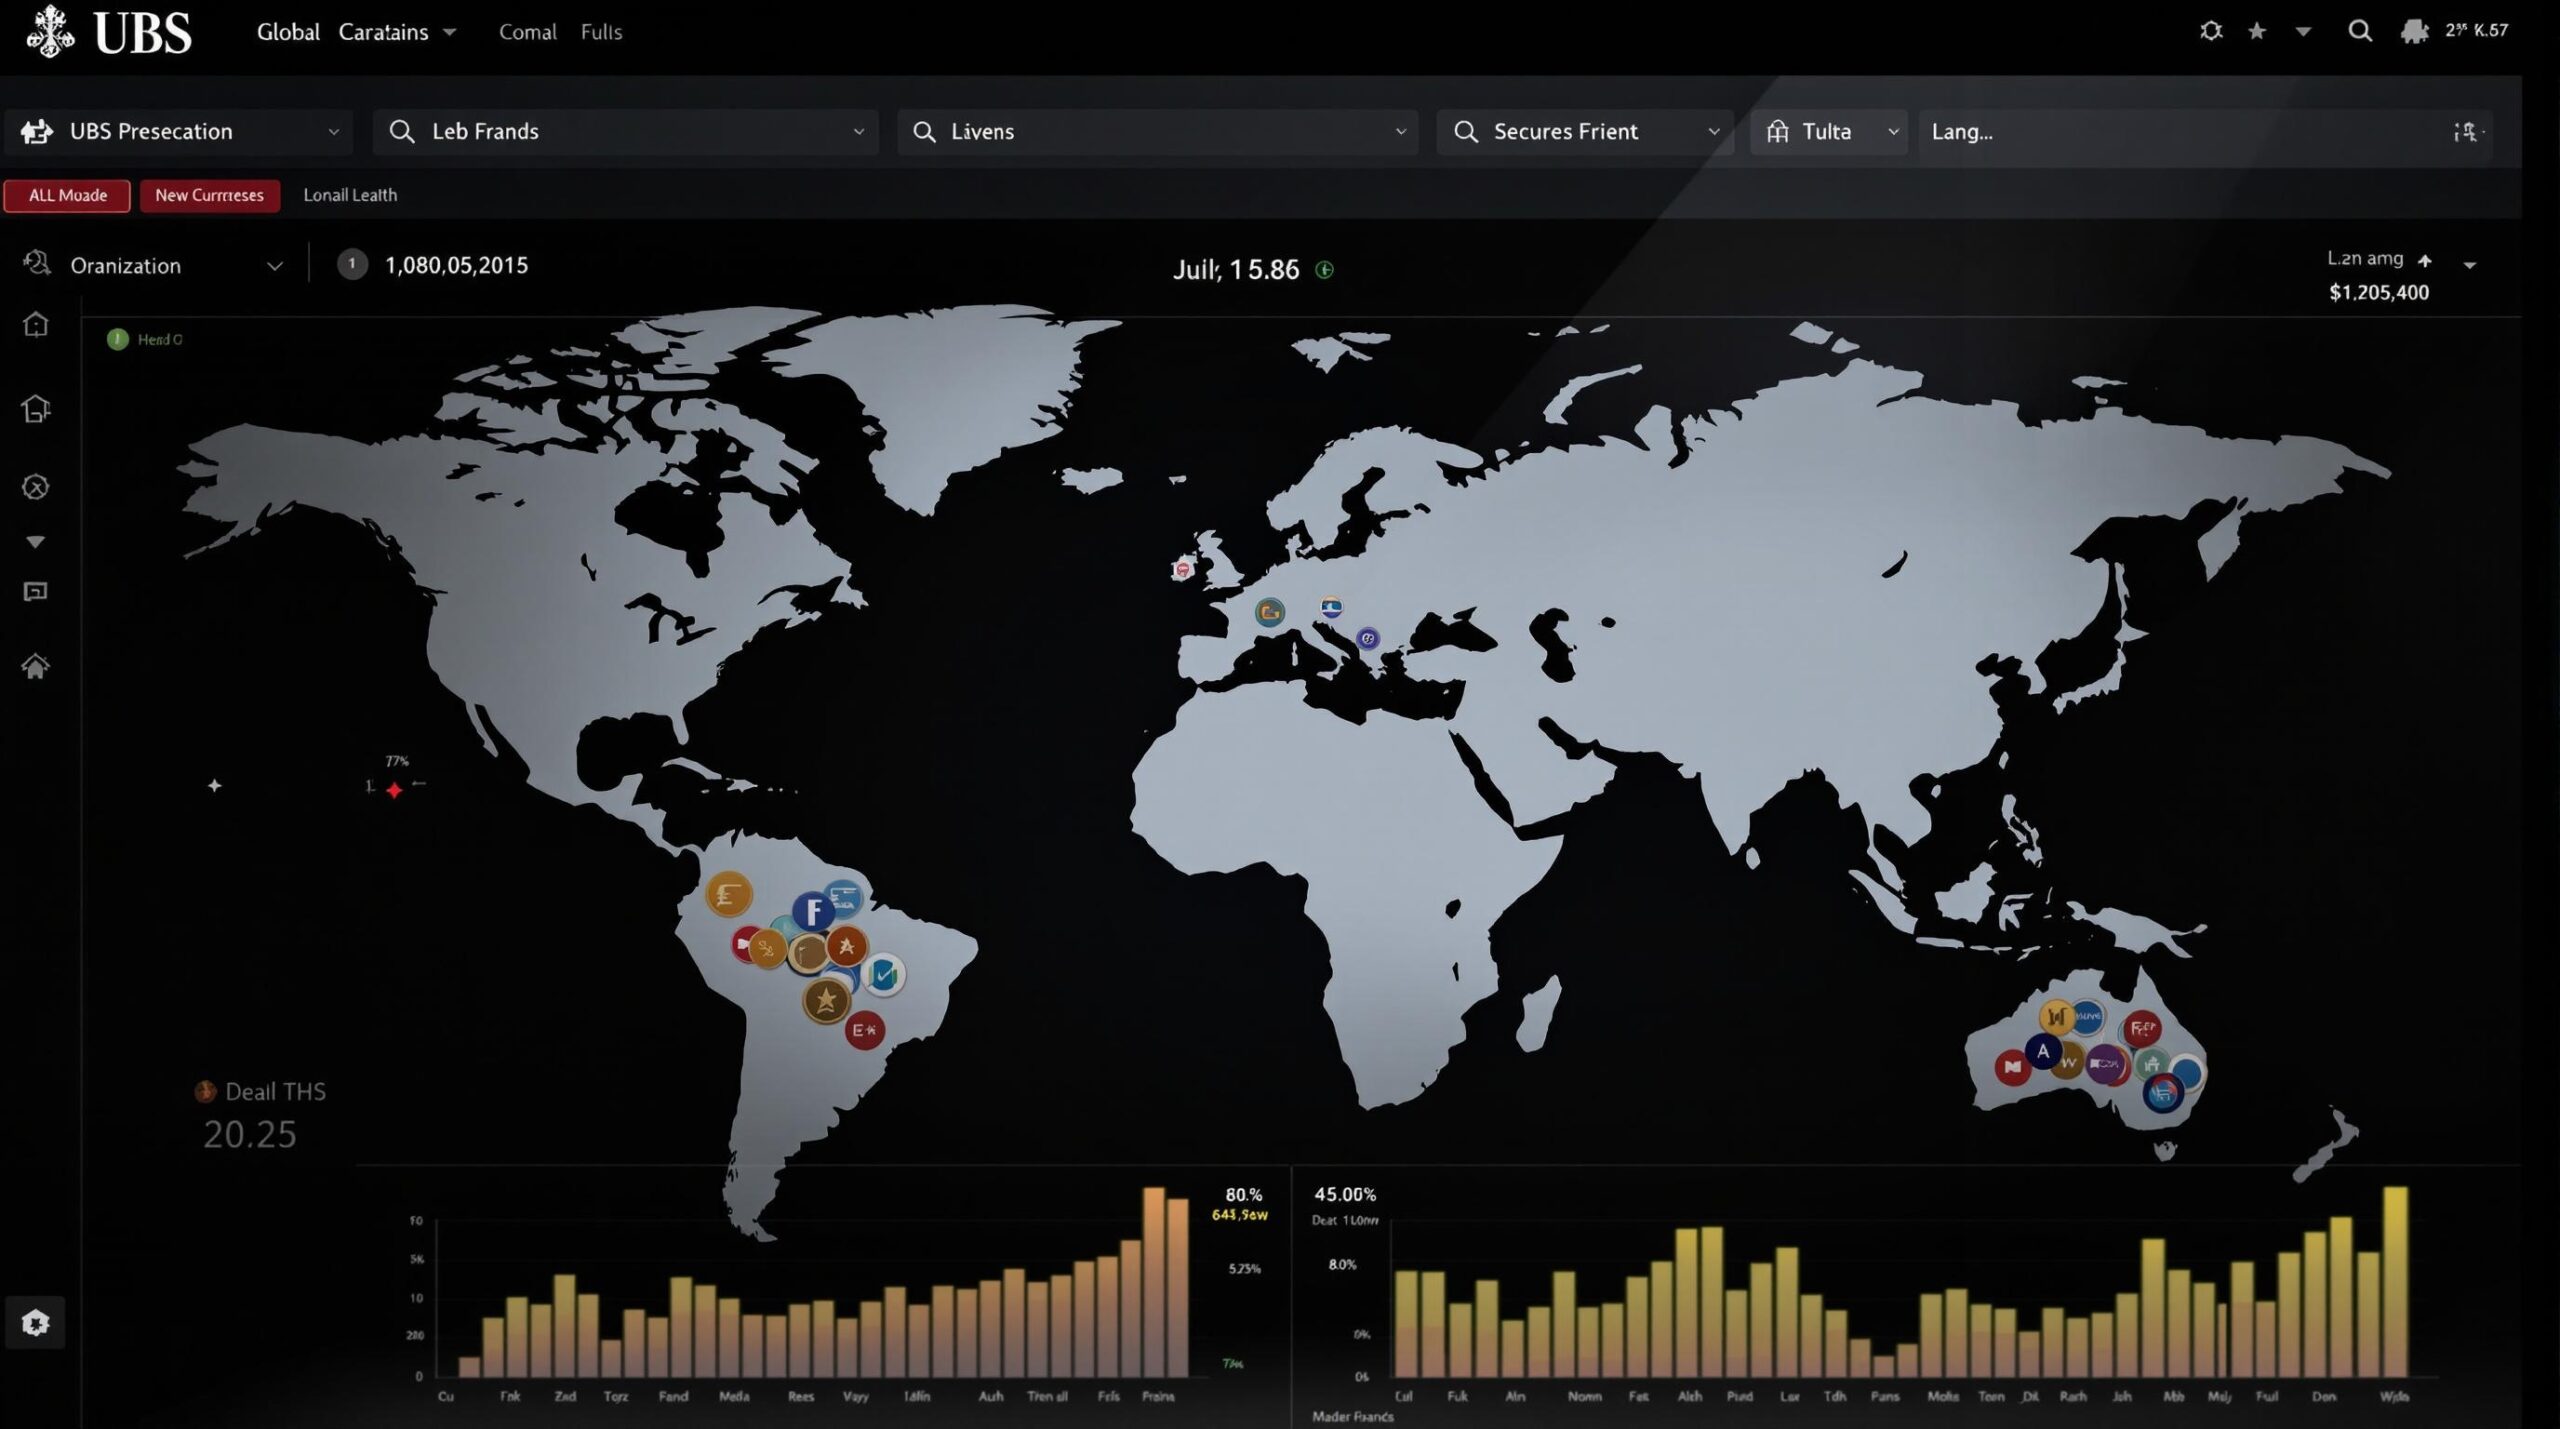Viewport: 2560px width, 1429px height.
Task: Click the Lonail Lealth link
Action: point(350,195)
